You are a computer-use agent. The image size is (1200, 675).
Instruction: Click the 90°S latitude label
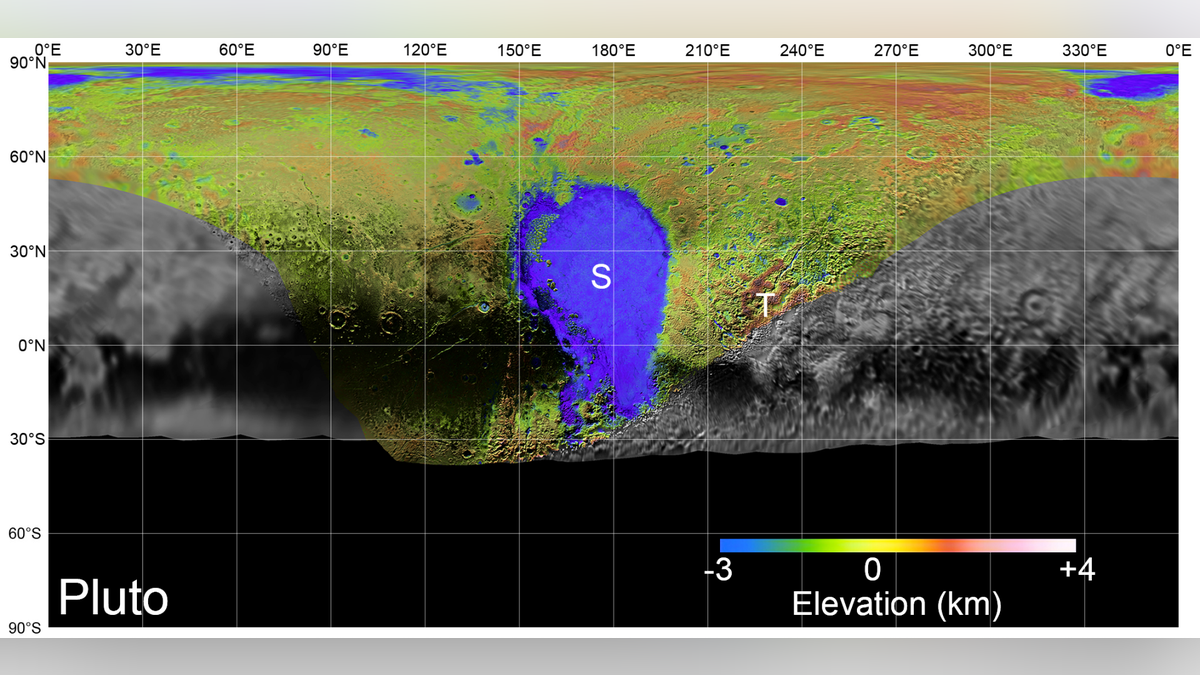(25, 627)
